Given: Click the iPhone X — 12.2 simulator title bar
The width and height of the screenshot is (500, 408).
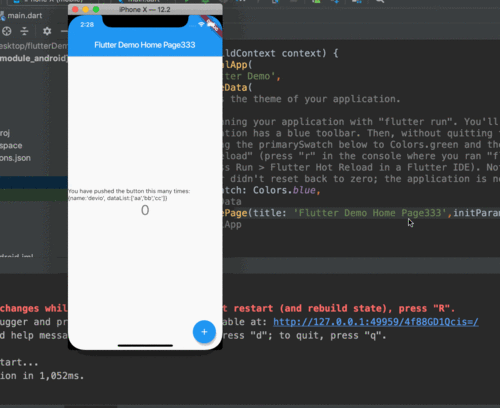Looking at the screenshot, I should point(145,9).
